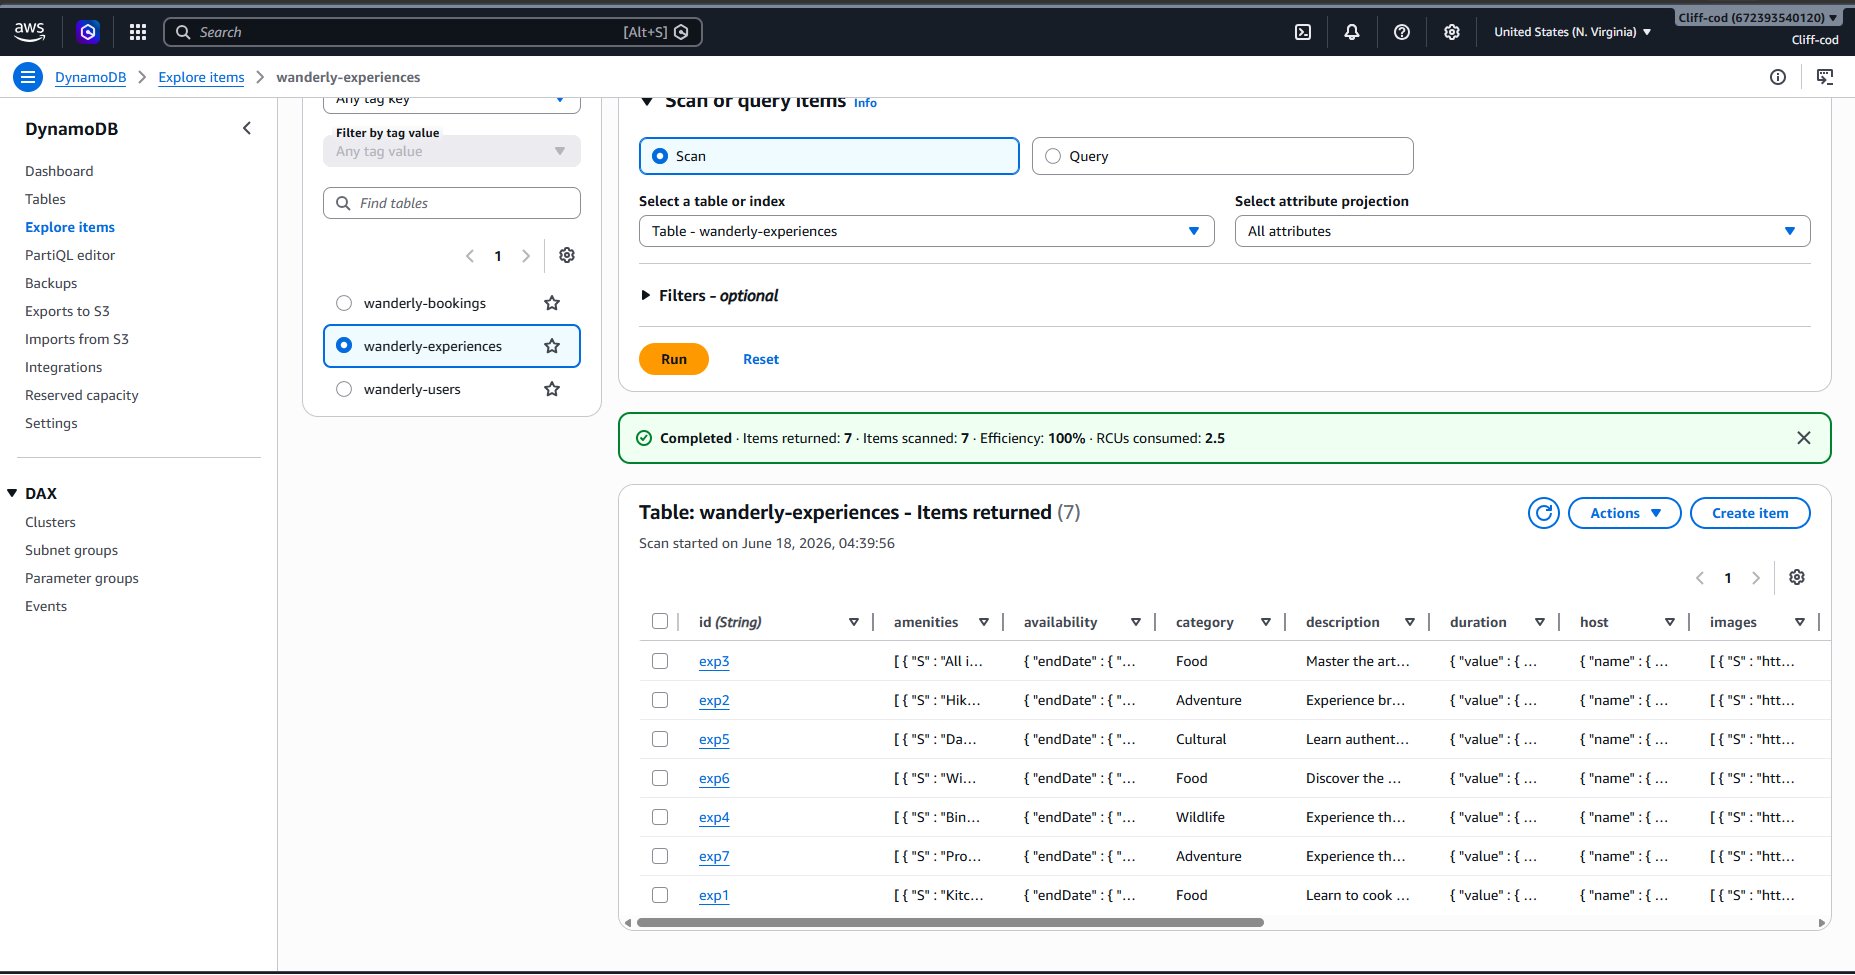Open the info panel icon near breadcrumb
Screen dimensions: 1855x975
pyautogui.click(x=1778, y=77)
